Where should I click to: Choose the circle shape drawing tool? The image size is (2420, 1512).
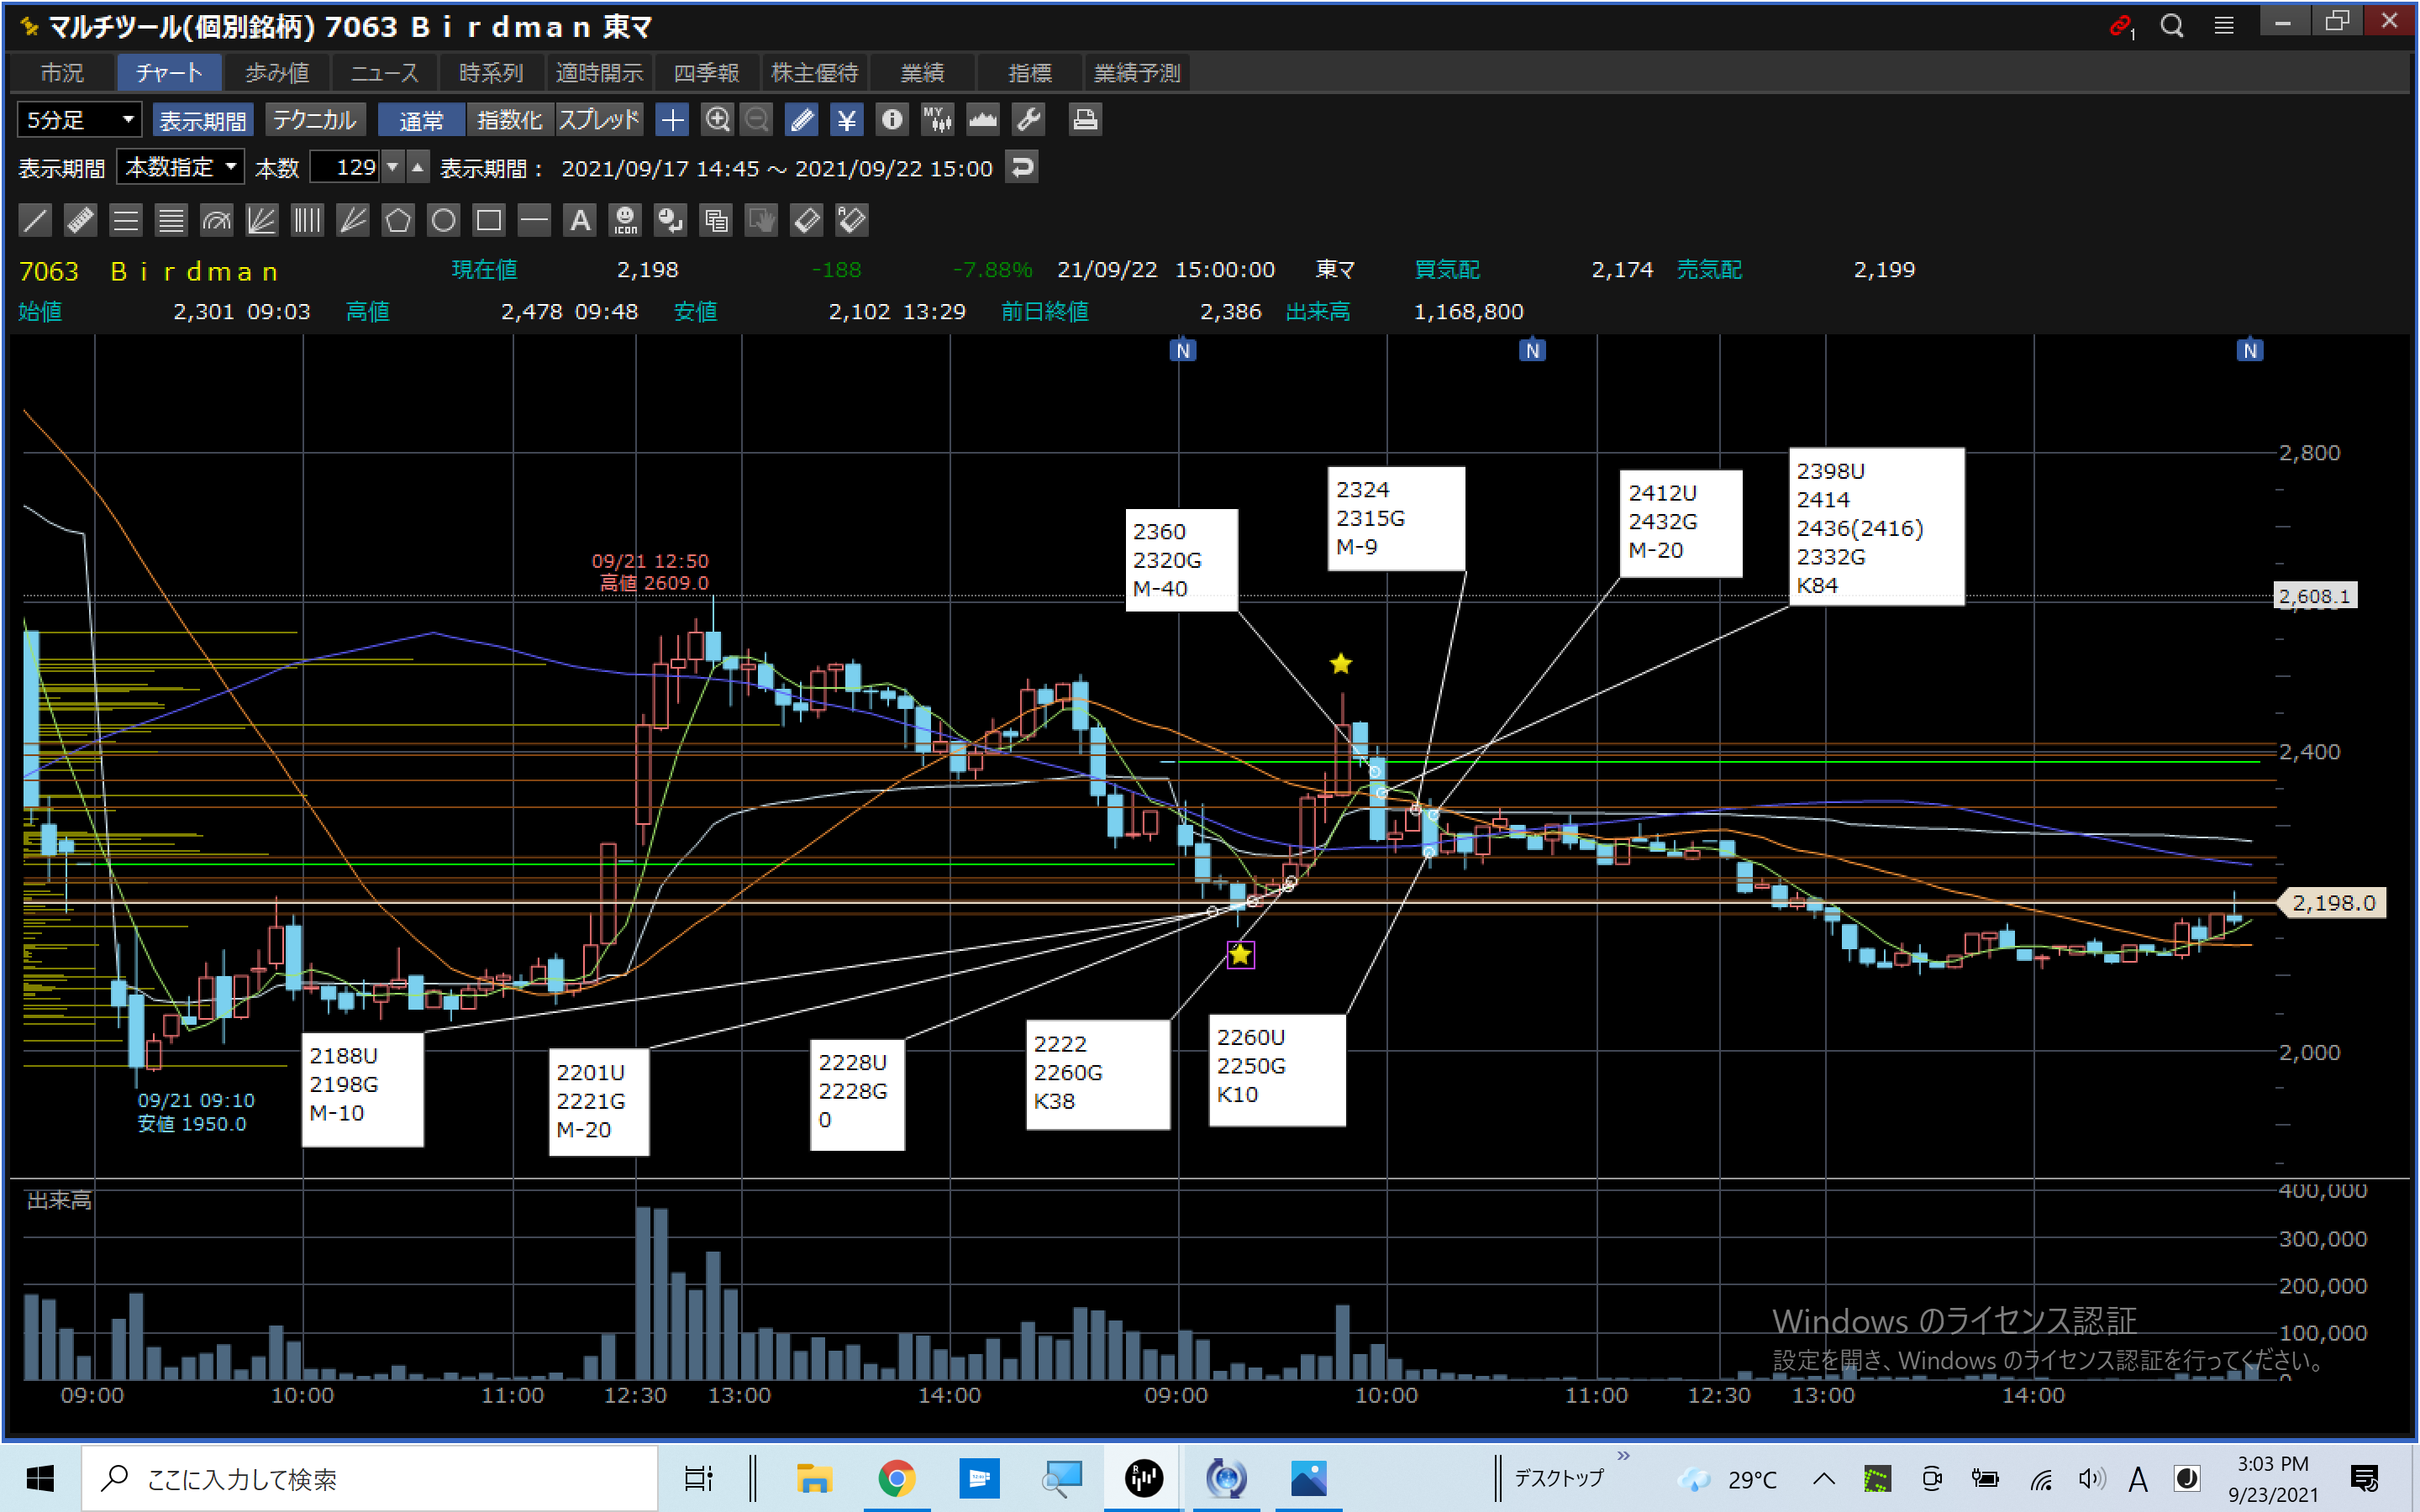point(443,220)
